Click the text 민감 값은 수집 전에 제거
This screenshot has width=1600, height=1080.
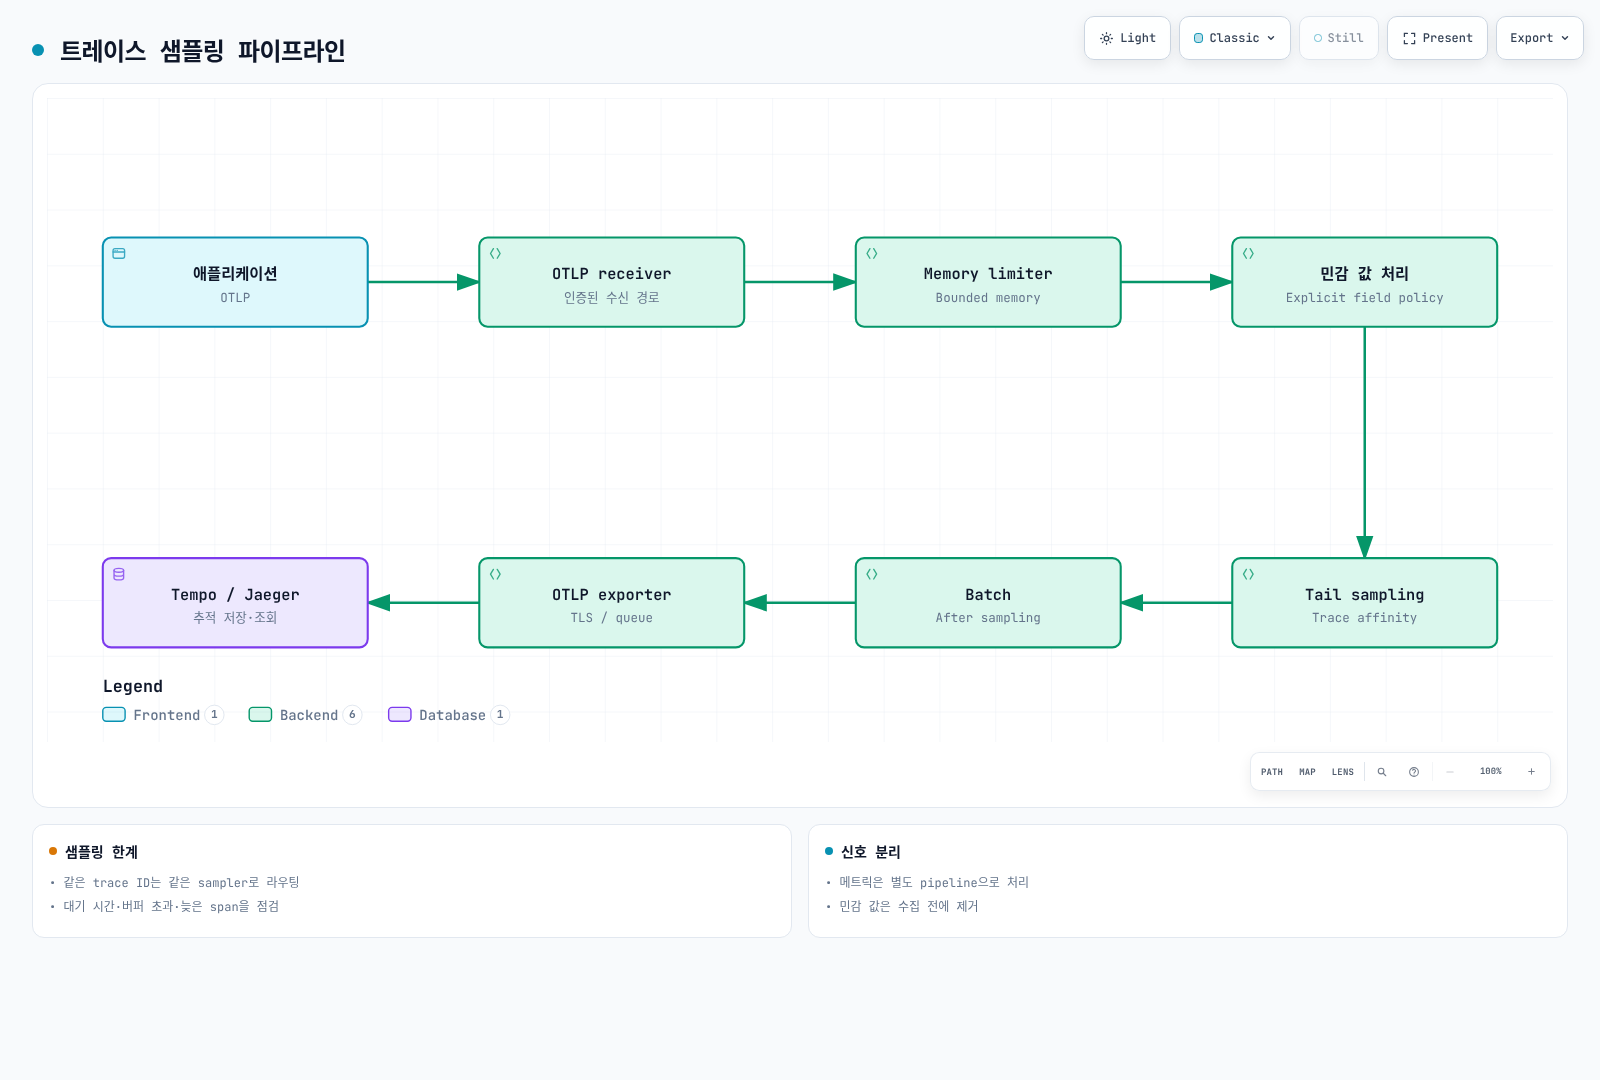pyautogui.click(x=909, y=906)
